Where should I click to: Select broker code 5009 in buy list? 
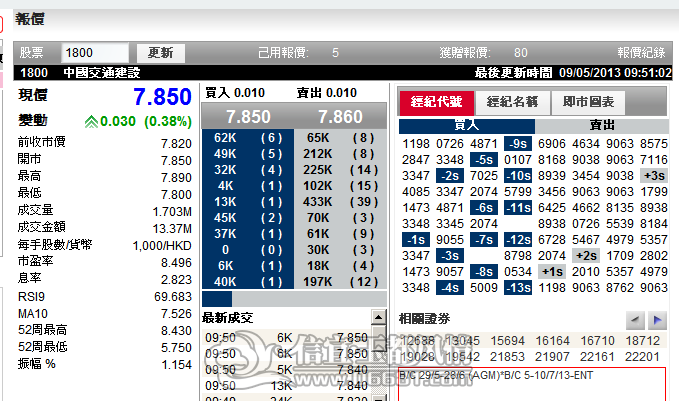pos(484,288)
